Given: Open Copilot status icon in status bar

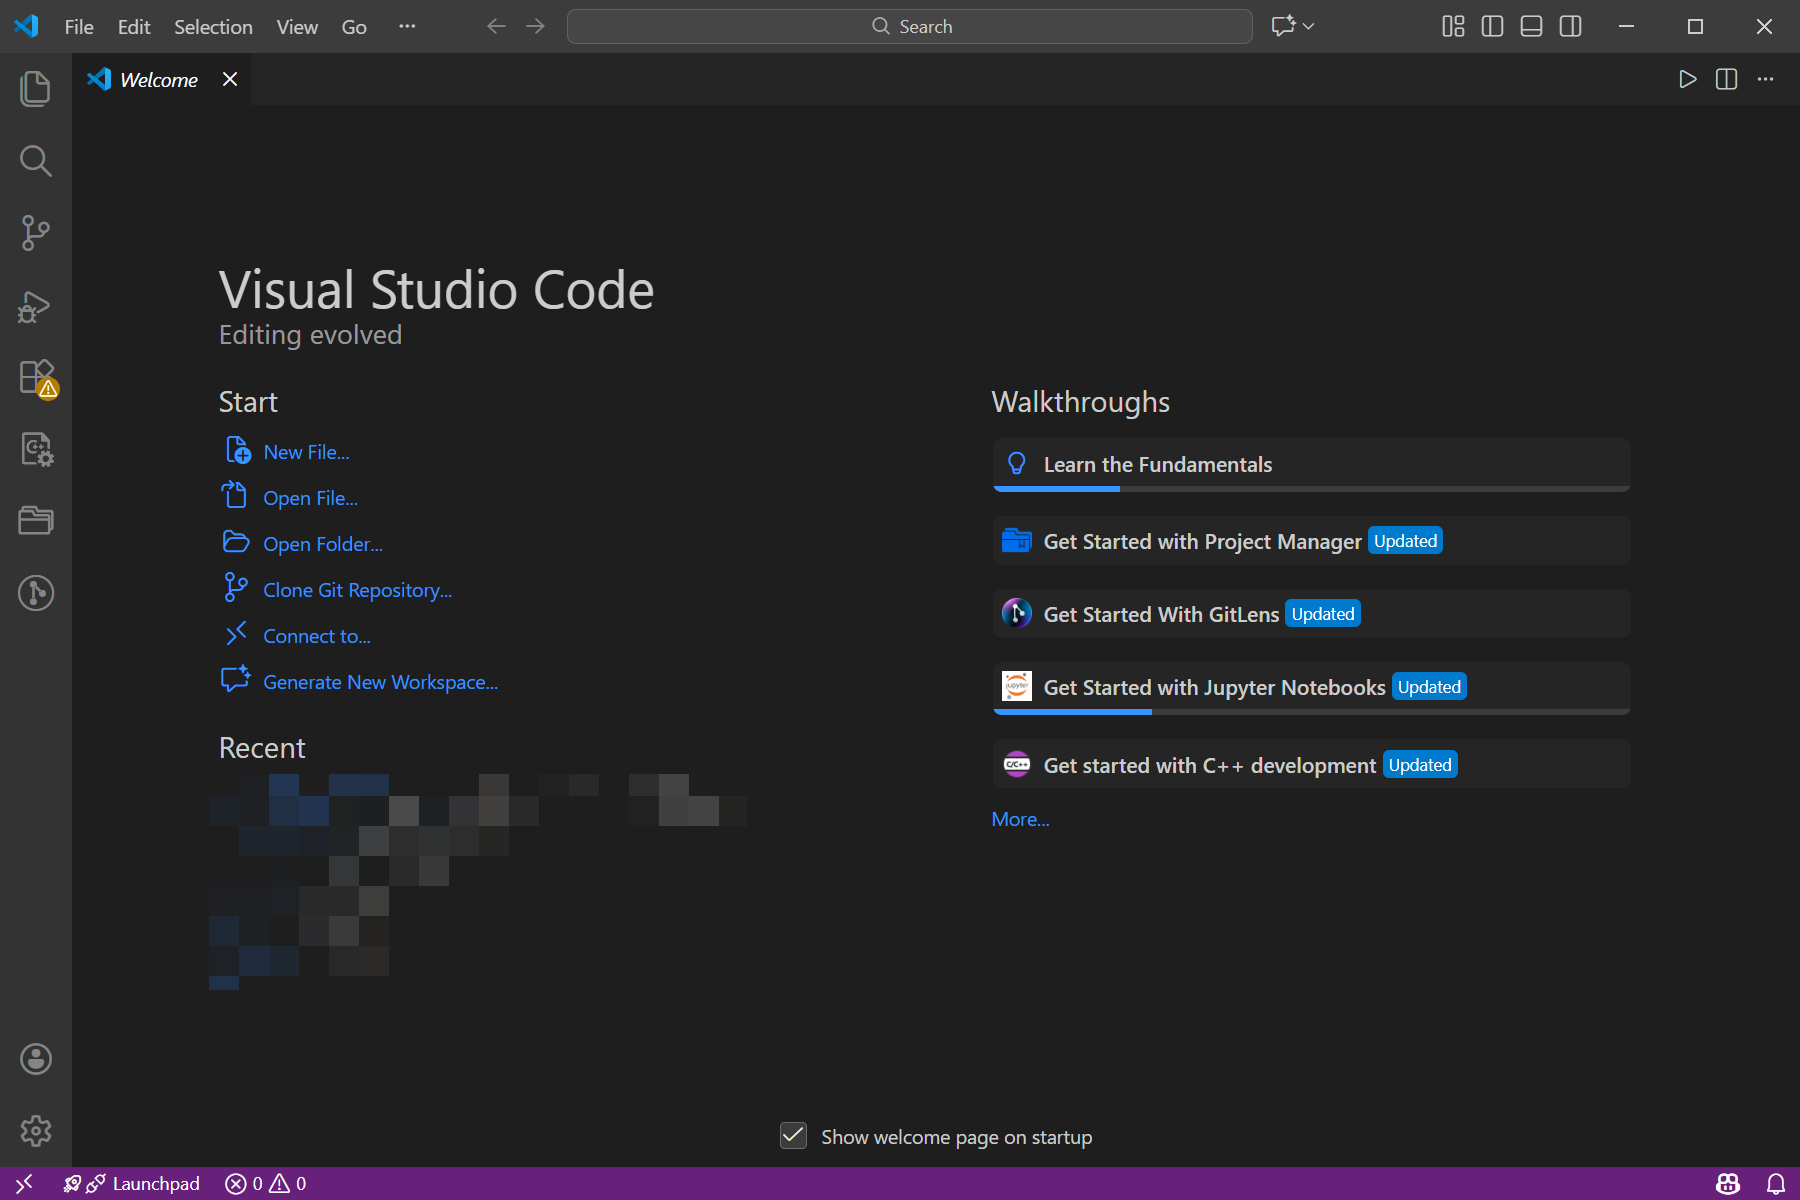Looking at the screenshot, I should (x=1728, y=1184).
